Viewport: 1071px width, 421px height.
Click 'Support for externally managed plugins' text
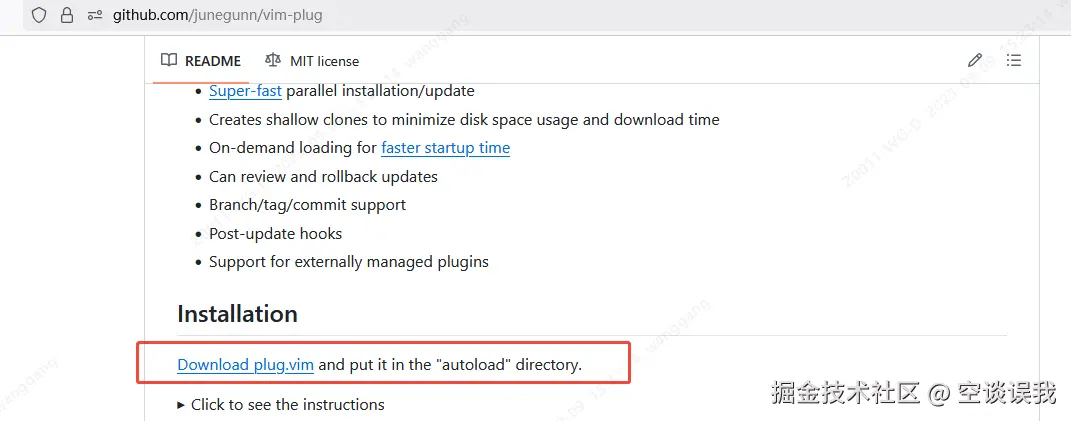[x=348, y=262]
